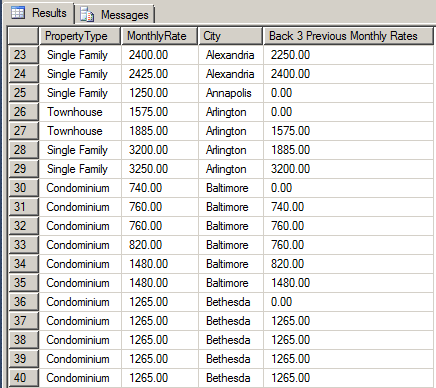Image resolution: width=436 pixels, height=388 pixels.
Task: Click the Annapolis city cell
Action: pos(230,93)
